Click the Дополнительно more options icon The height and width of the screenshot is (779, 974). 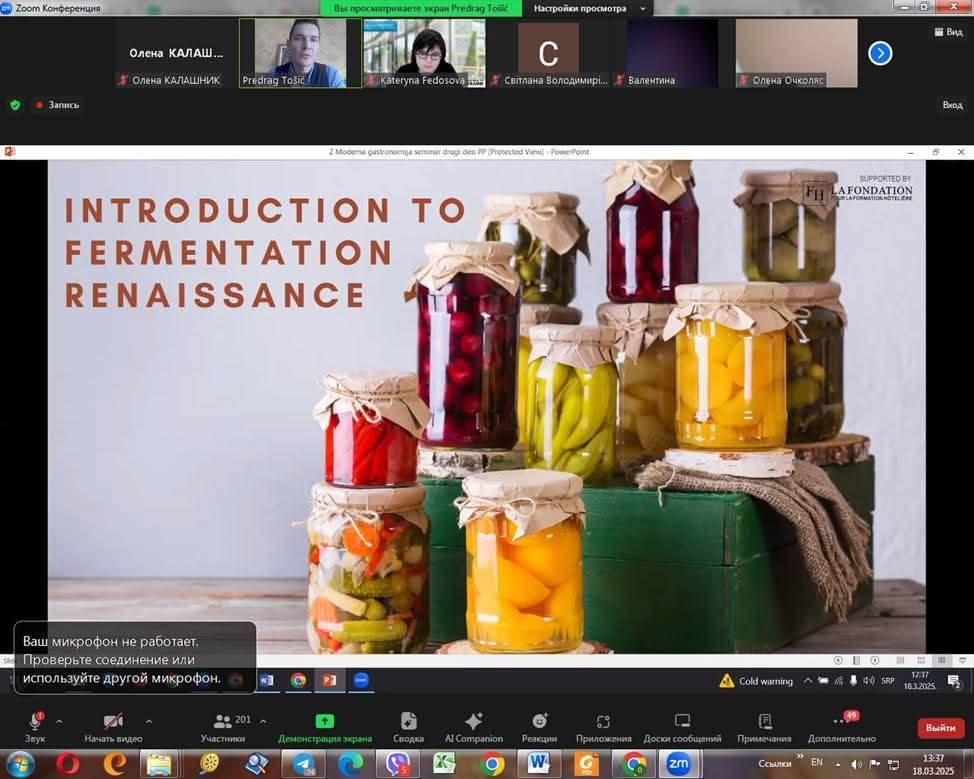(841, 724)
